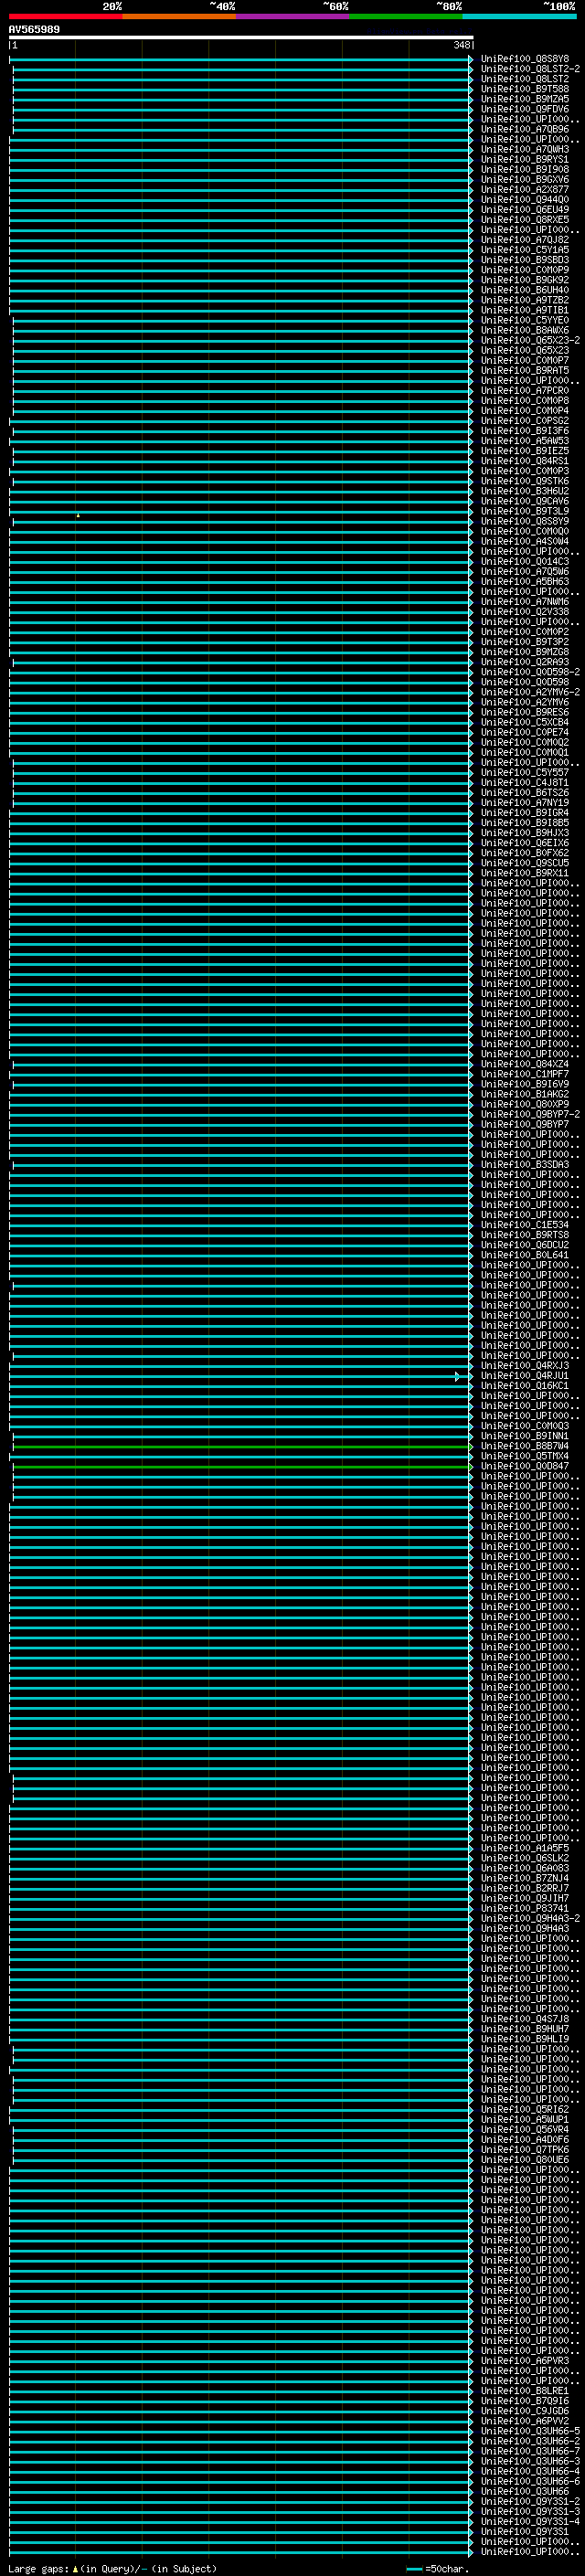
Task: Select hit label UniRef100_B8AWX6
Action: click(x=525, y=330)
